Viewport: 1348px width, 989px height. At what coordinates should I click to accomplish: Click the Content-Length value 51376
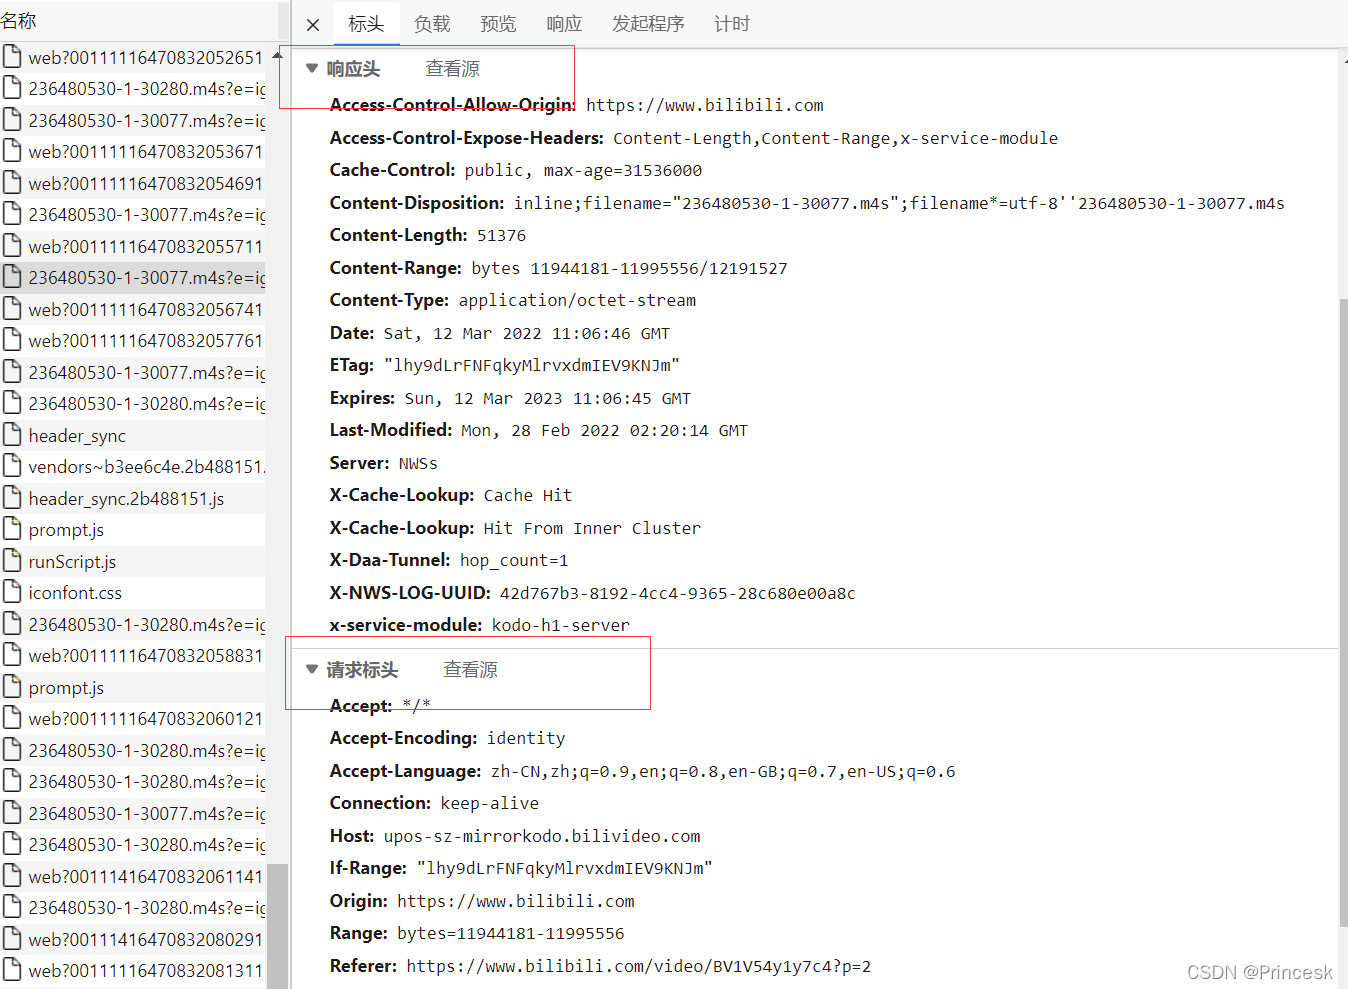point(501,235)
